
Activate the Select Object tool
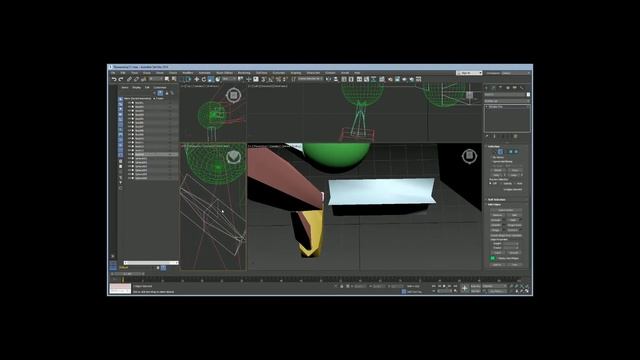(167, 79)
